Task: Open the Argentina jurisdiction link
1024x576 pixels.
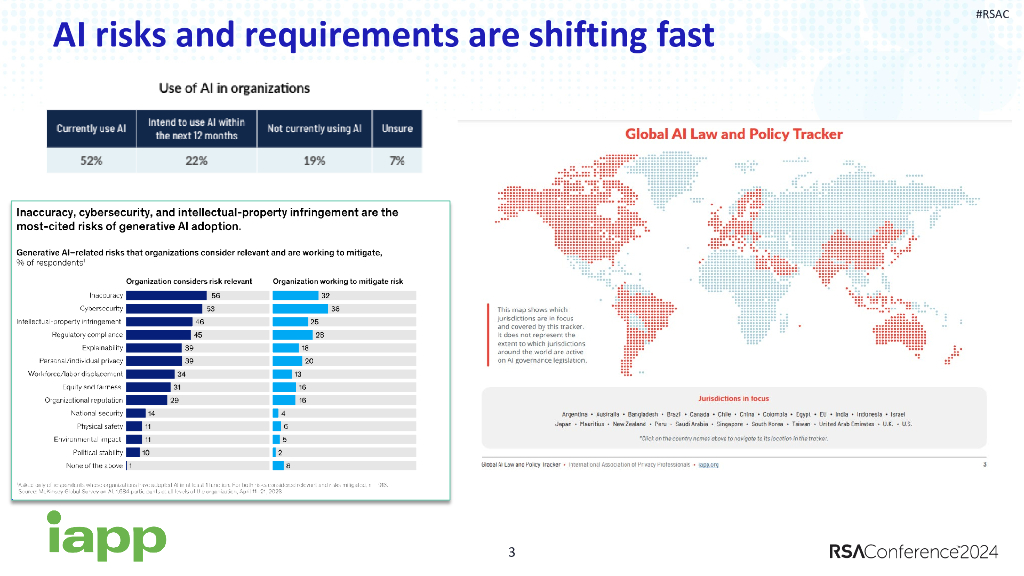Action: click(575, 415)
